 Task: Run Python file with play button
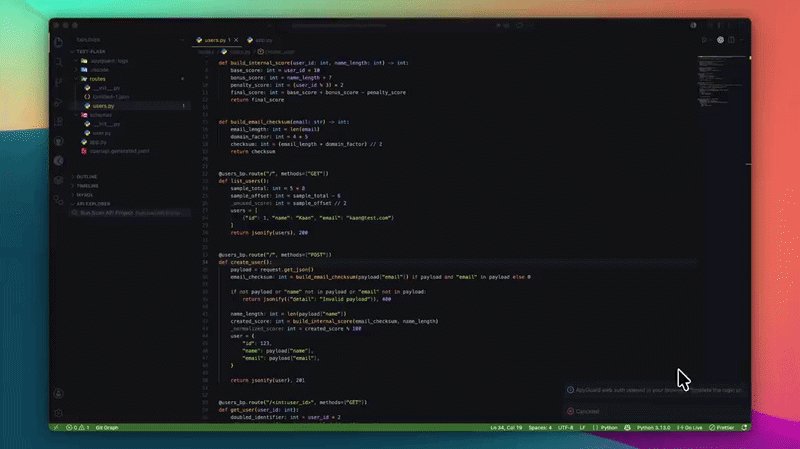[704, 40]
